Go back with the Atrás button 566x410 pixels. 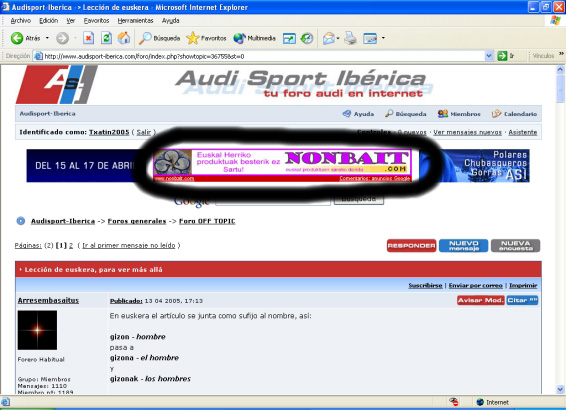tap(25, 38)
